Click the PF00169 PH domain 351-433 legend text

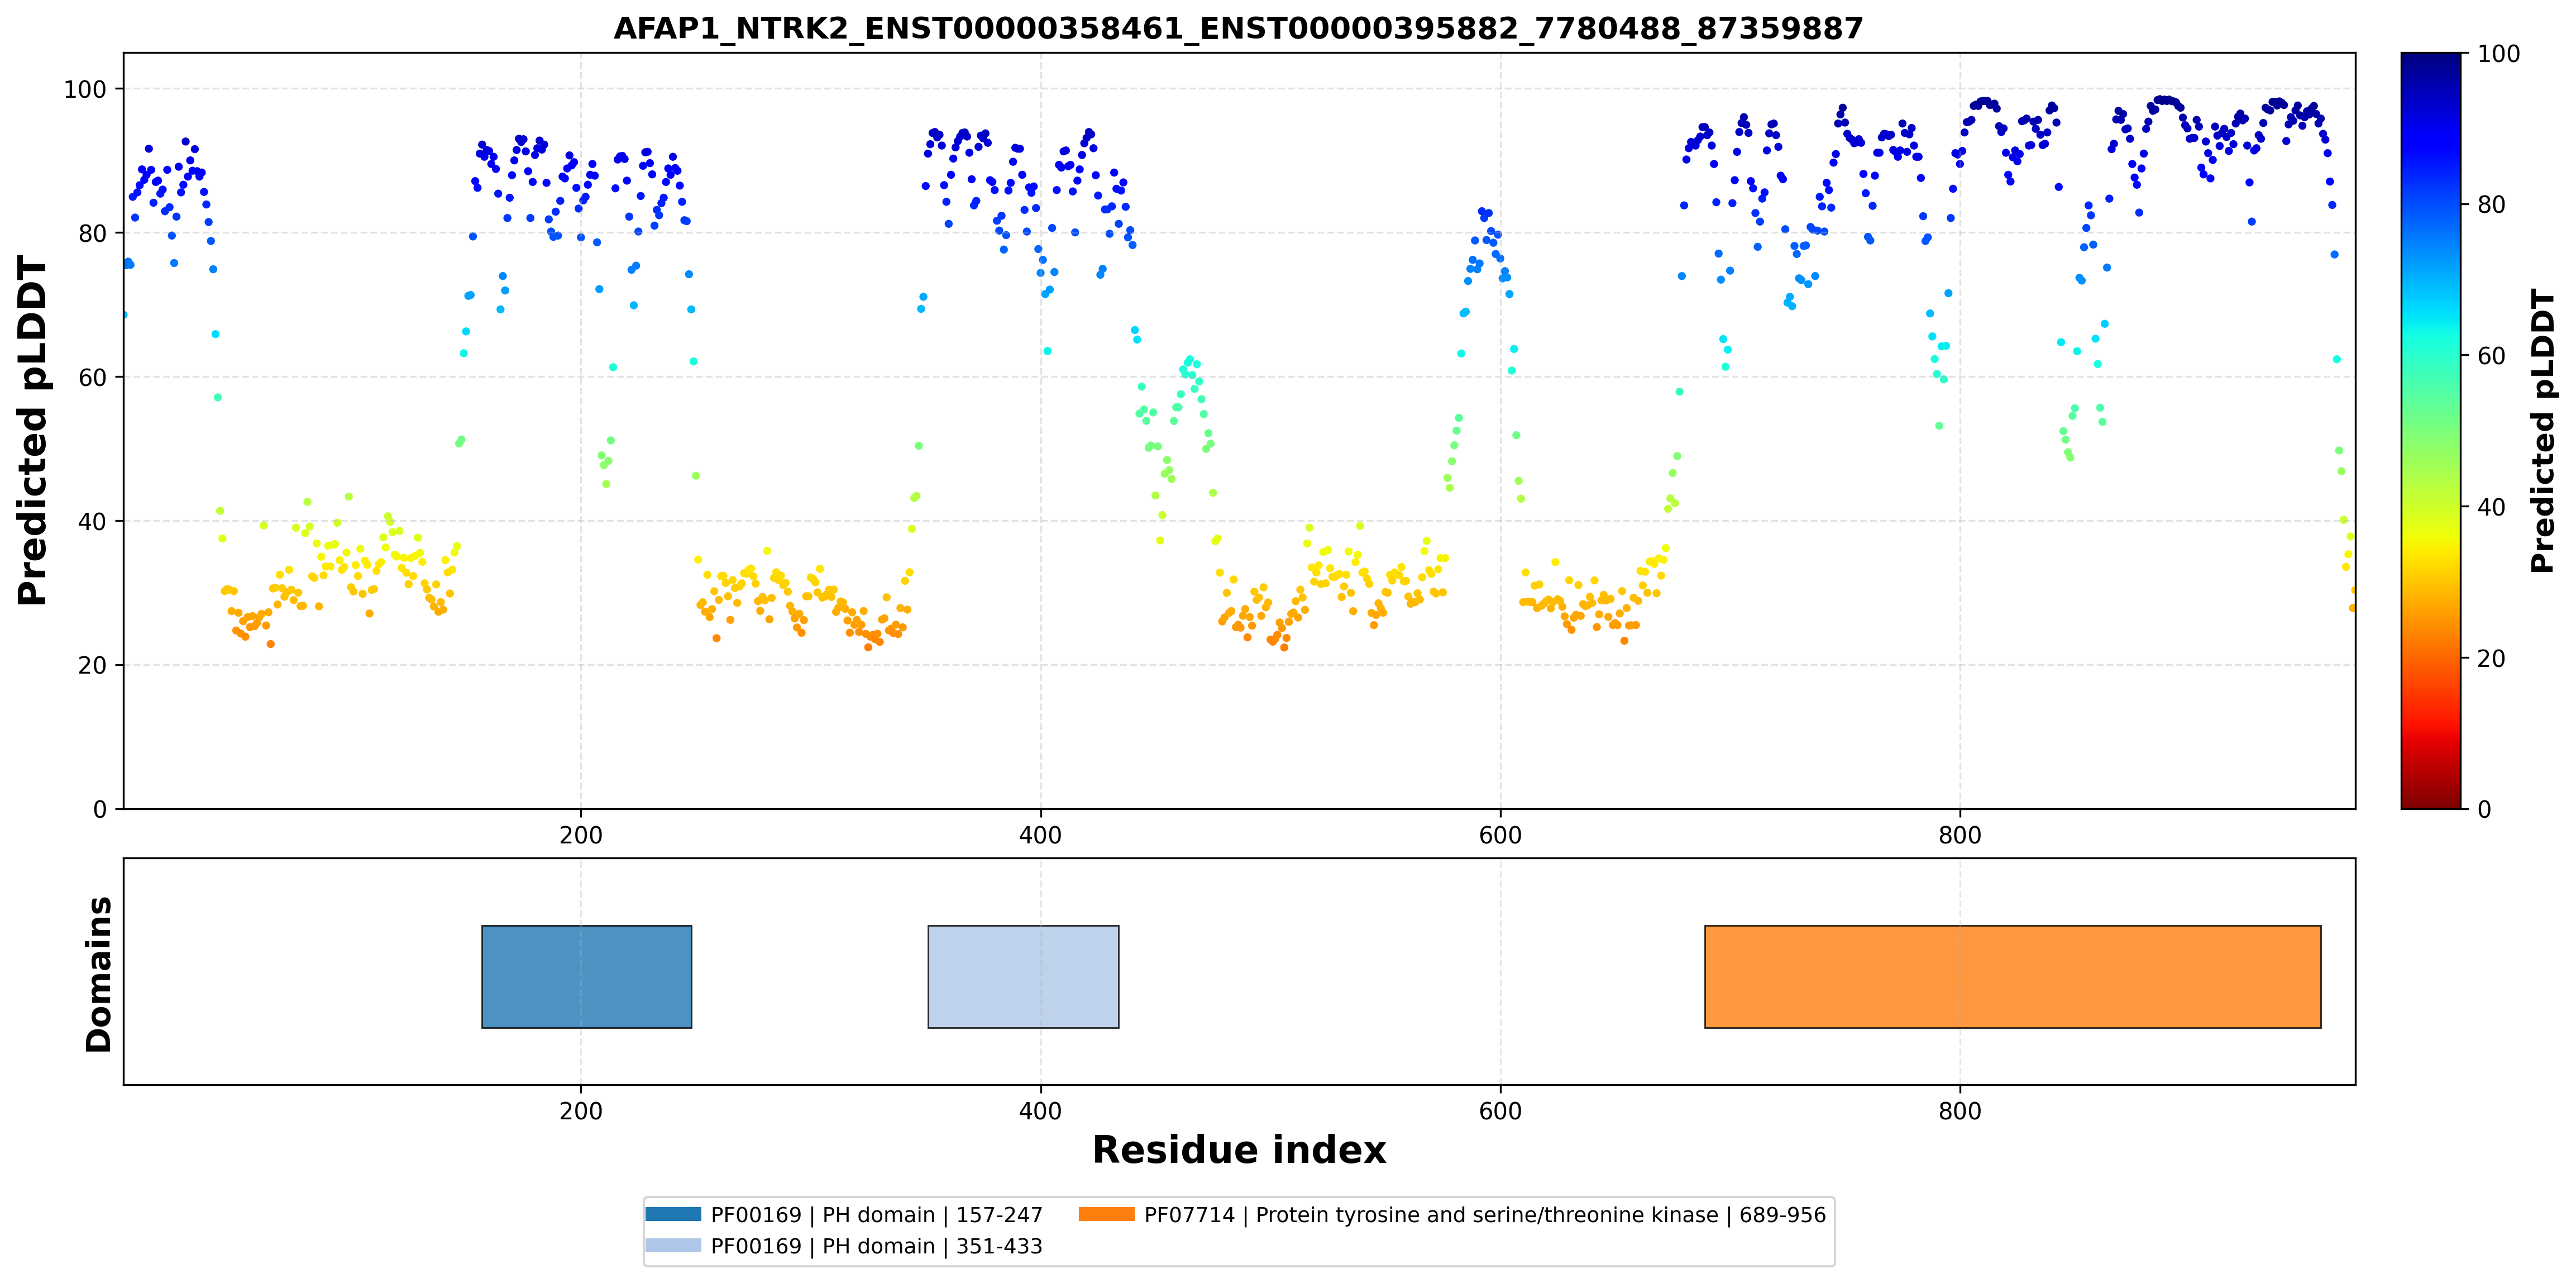coord(877,1246)
